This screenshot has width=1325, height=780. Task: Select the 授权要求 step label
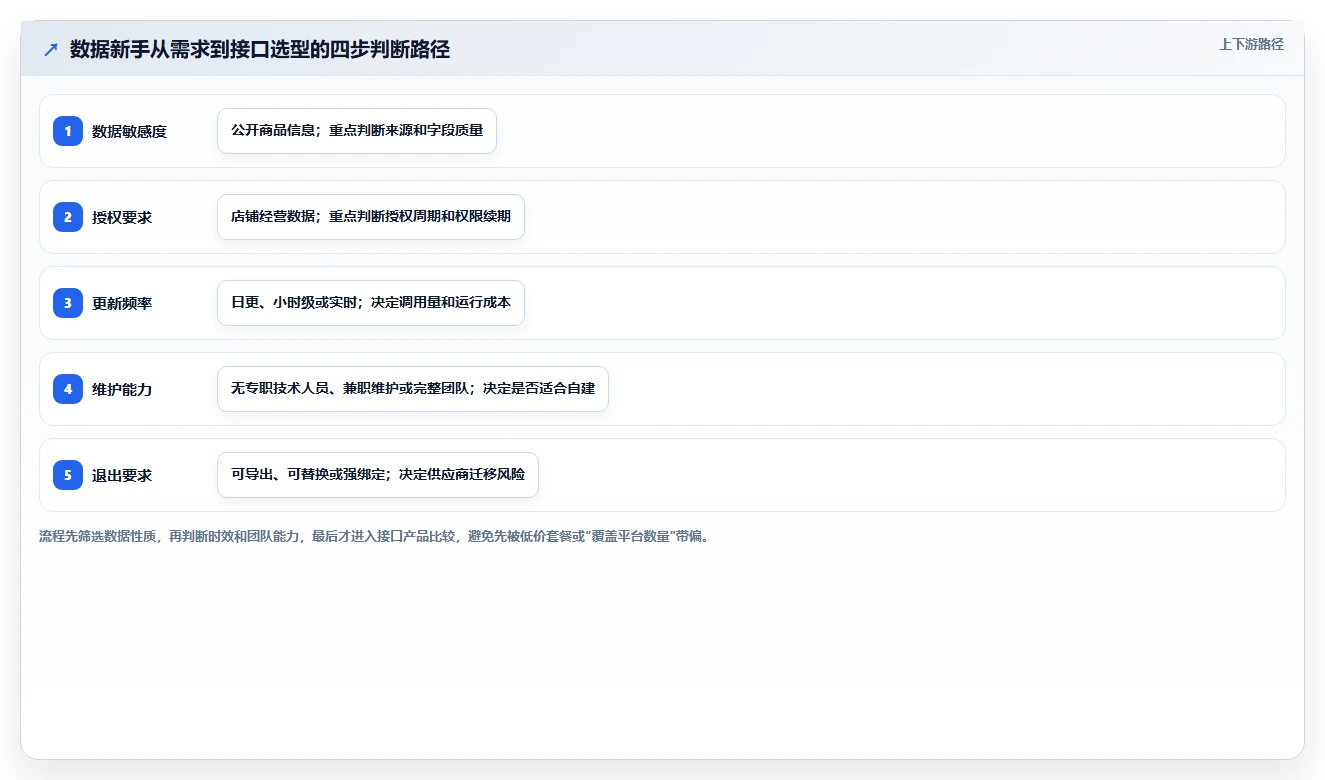point(122,217)
